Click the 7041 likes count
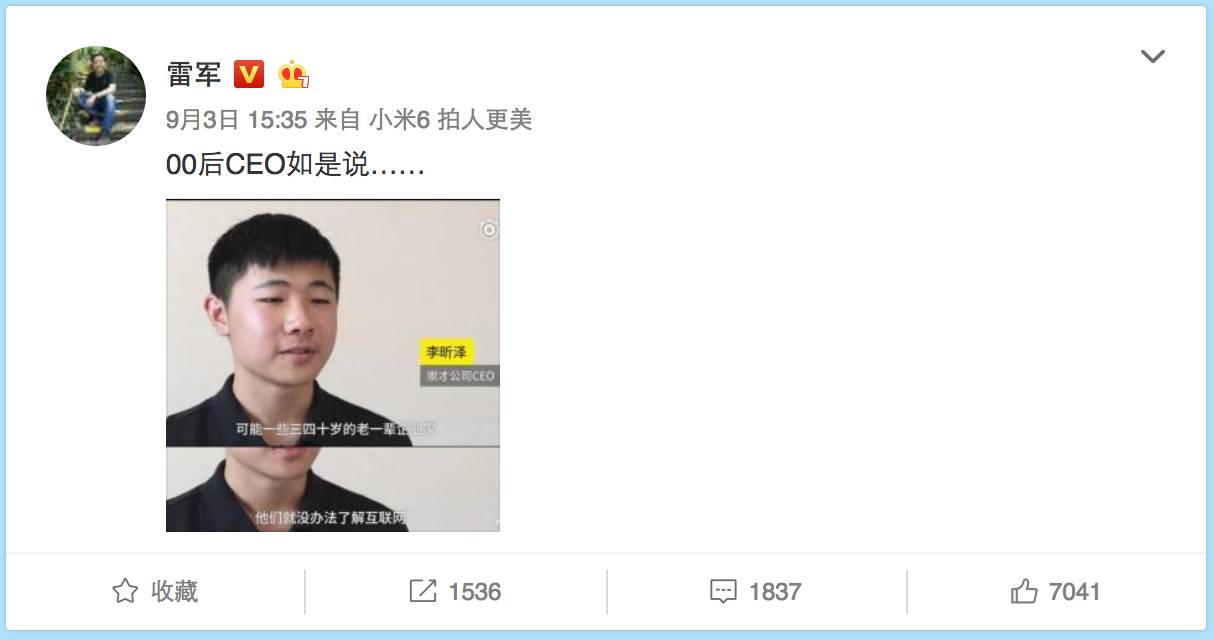This screenshot has width=1214, height=640. [1075, 592]
